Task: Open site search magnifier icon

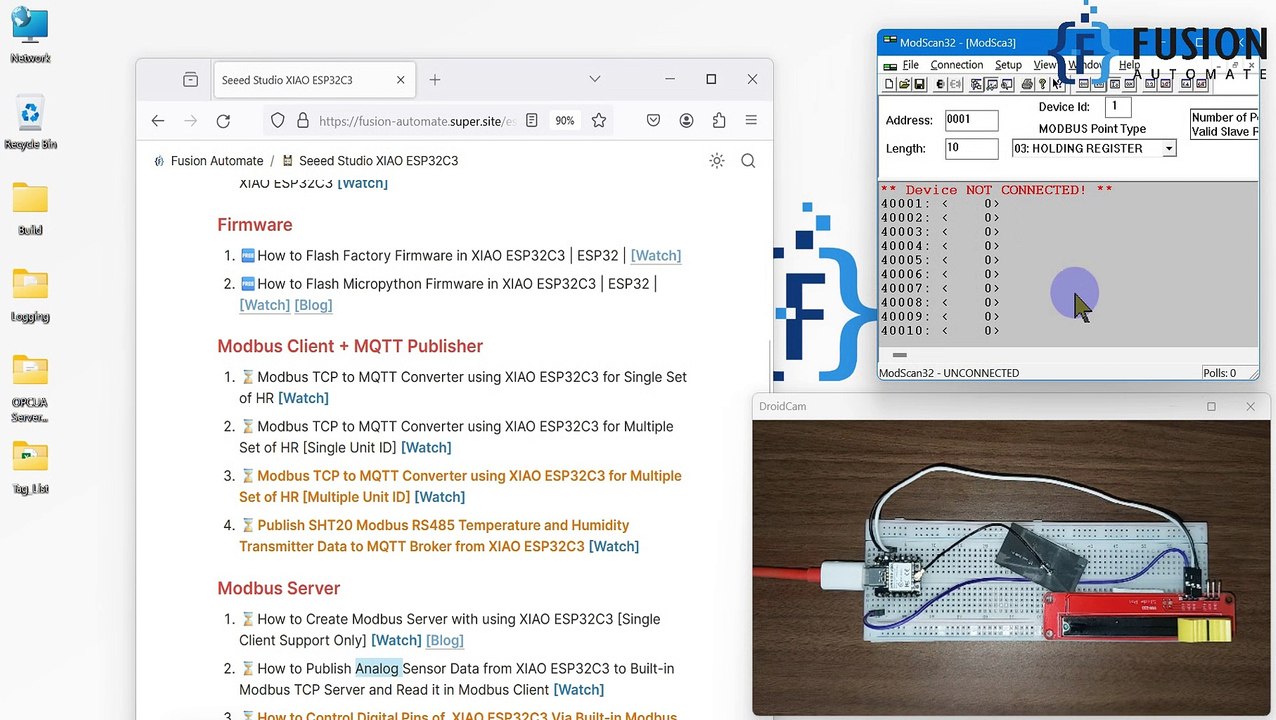Action: pos(748,161)
